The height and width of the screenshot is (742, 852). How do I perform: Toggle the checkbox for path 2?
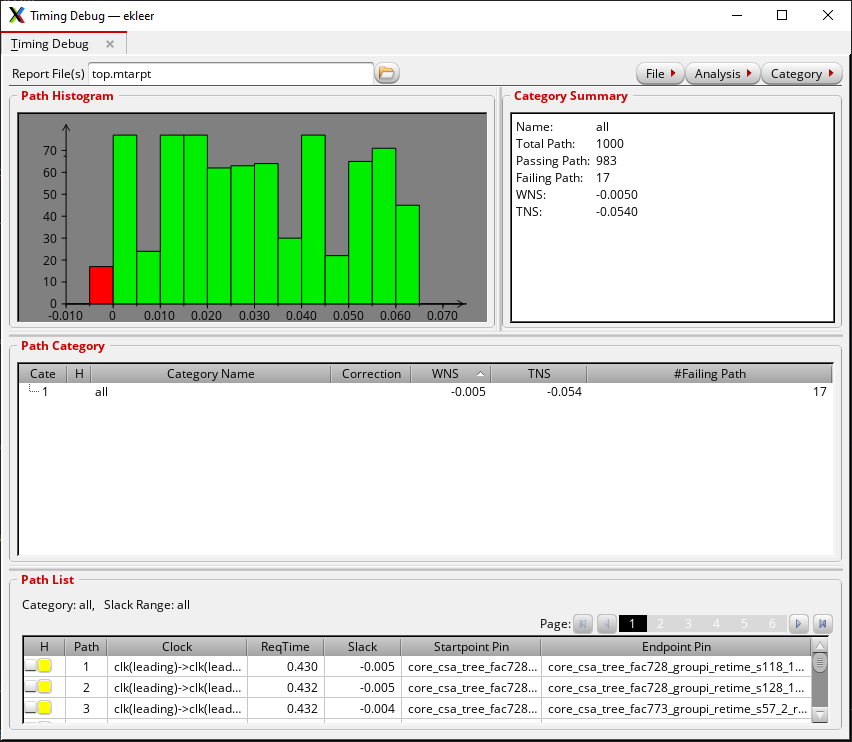point(30,687)
